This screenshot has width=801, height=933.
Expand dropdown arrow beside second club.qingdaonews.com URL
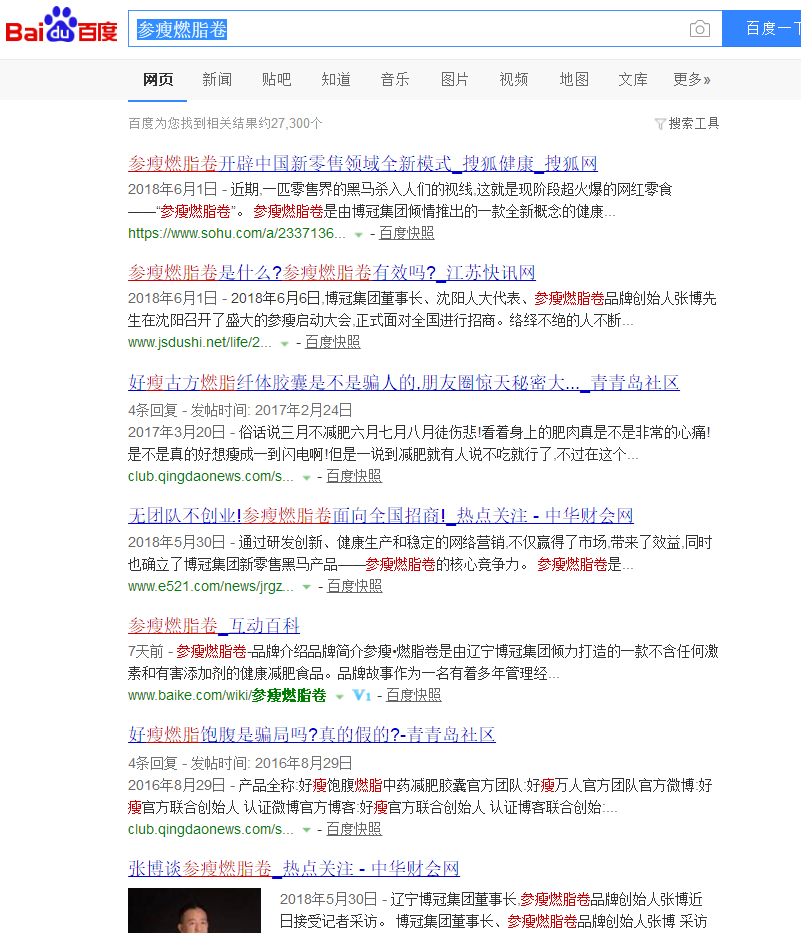click(x=306, y=830)
